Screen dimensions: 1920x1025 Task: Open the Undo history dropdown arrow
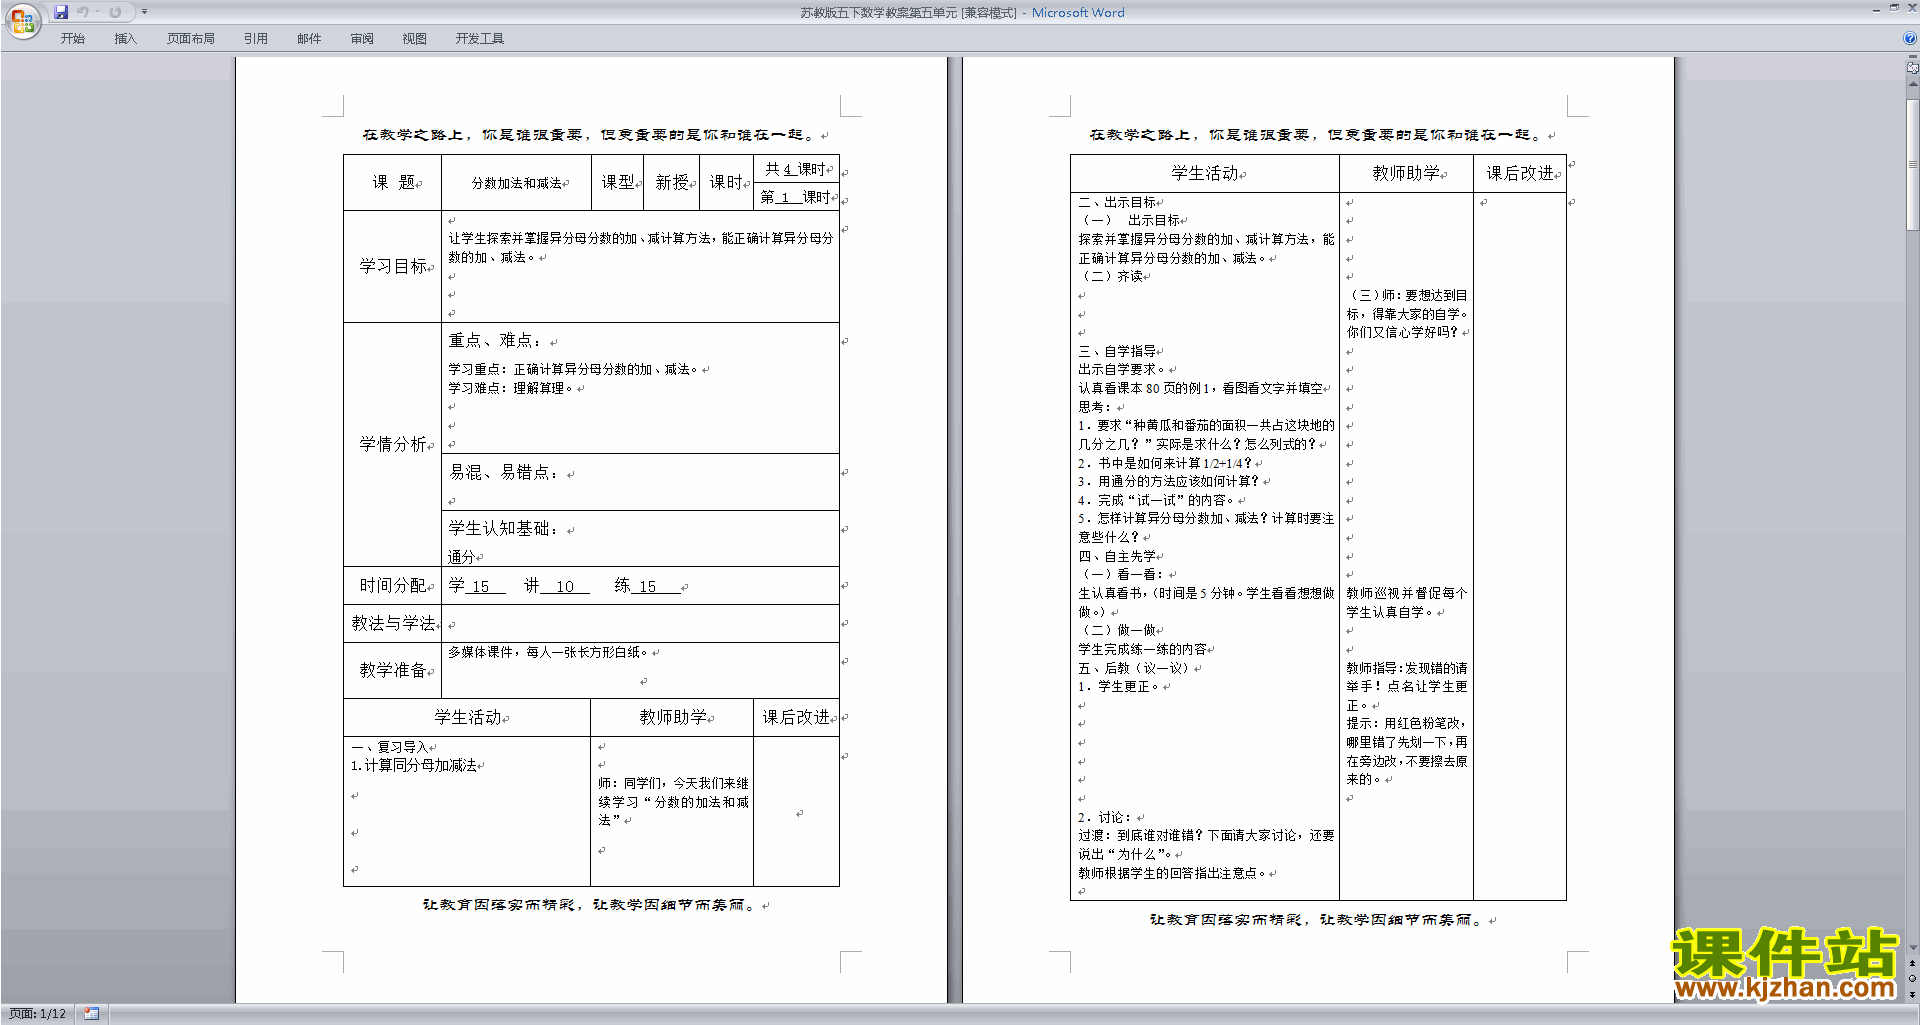point(97,12)
